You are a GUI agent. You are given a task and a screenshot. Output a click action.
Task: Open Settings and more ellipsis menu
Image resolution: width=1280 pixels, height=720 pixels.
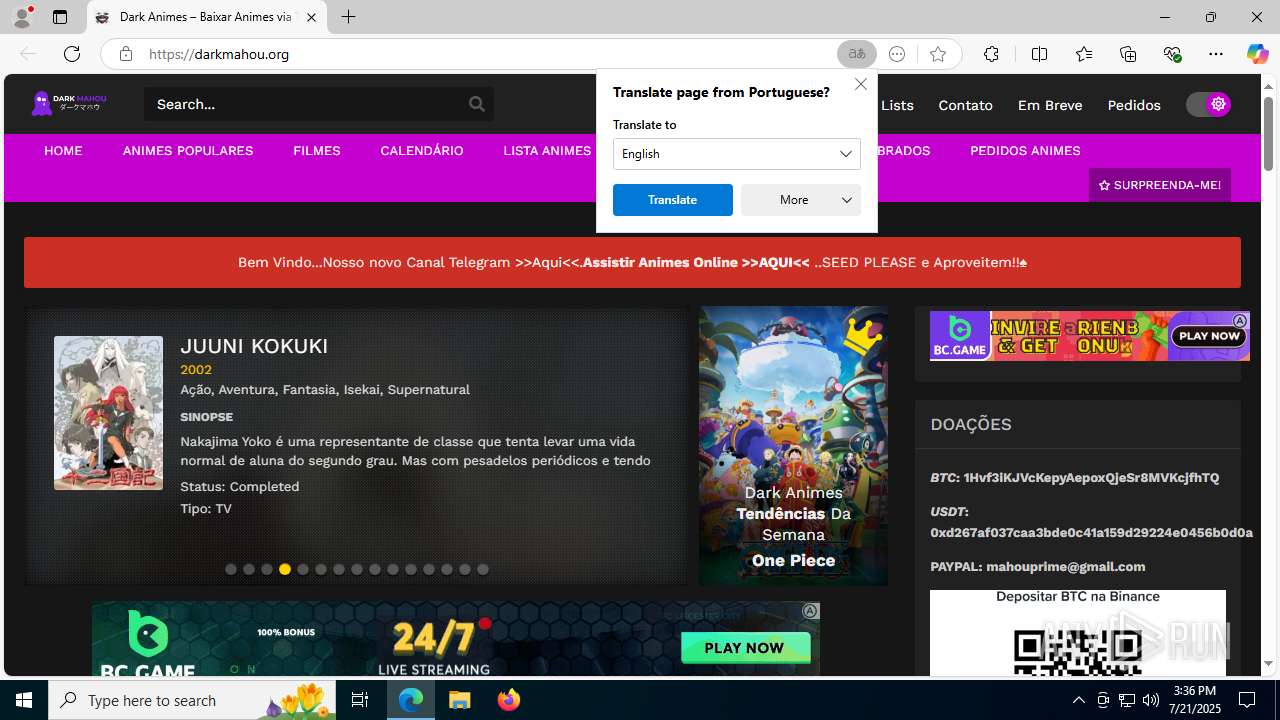[1216, 54]
